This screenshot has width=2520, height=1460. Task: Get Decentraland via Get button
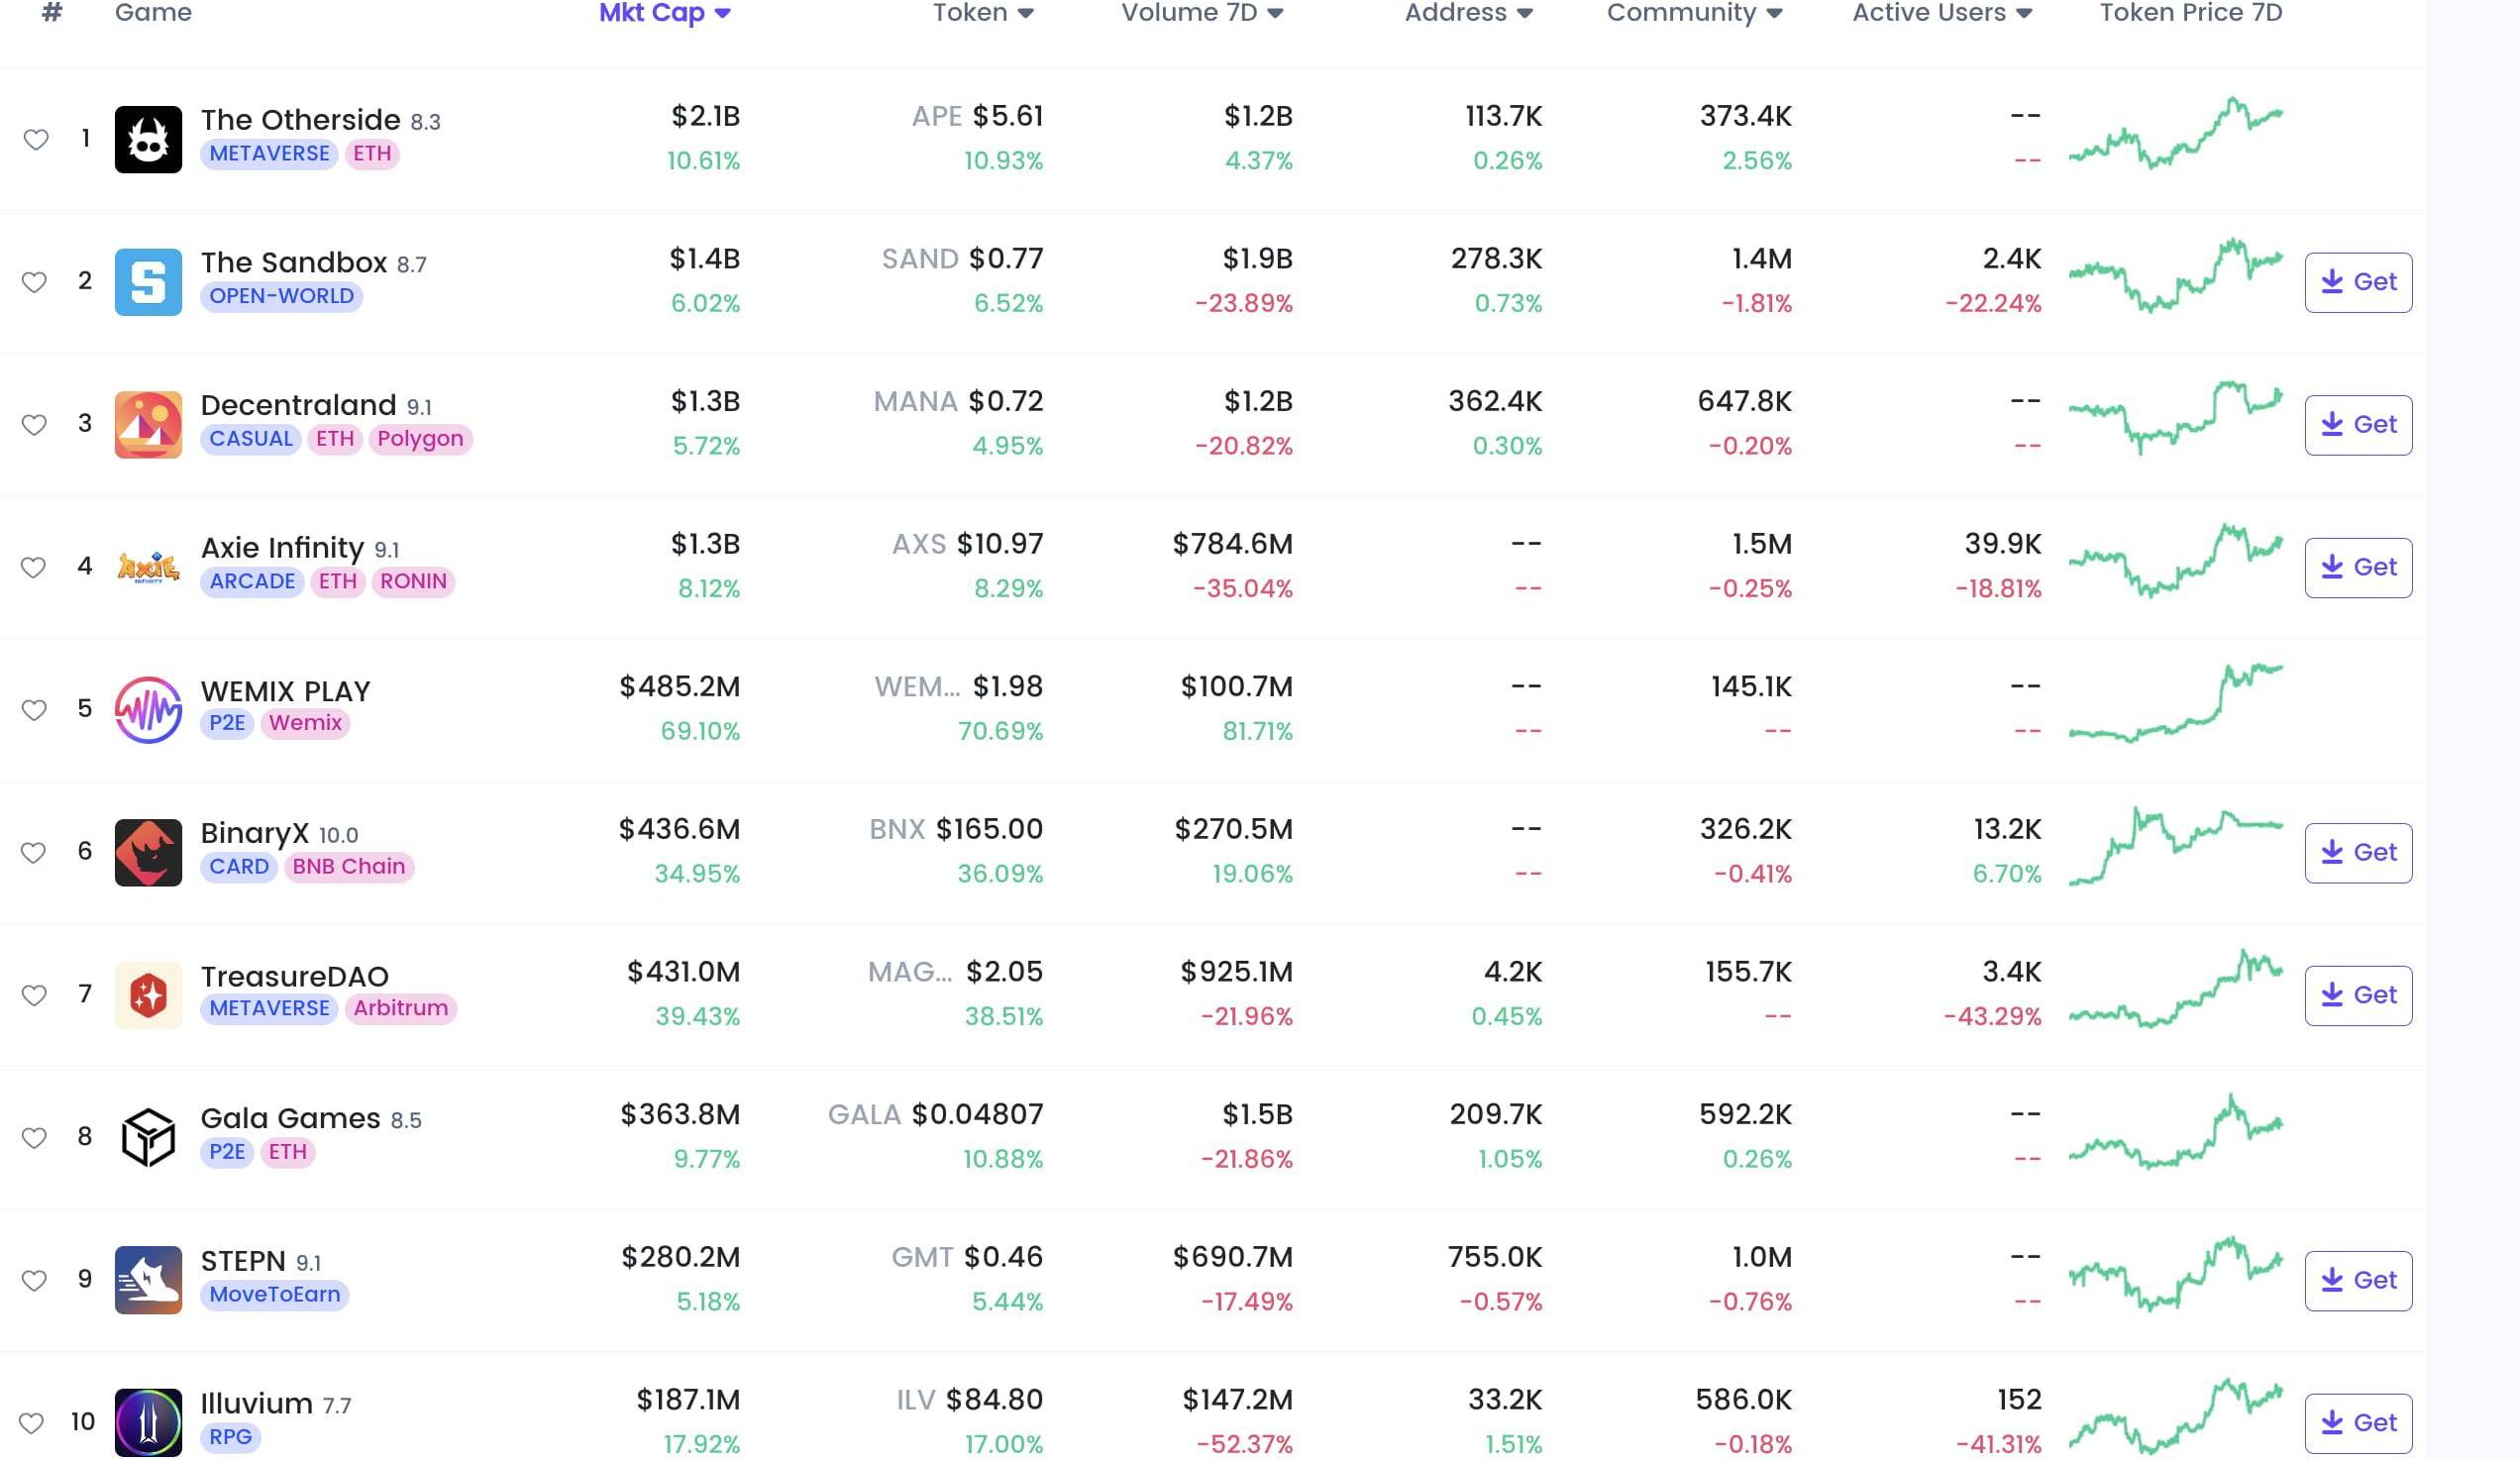(2358, 425)
